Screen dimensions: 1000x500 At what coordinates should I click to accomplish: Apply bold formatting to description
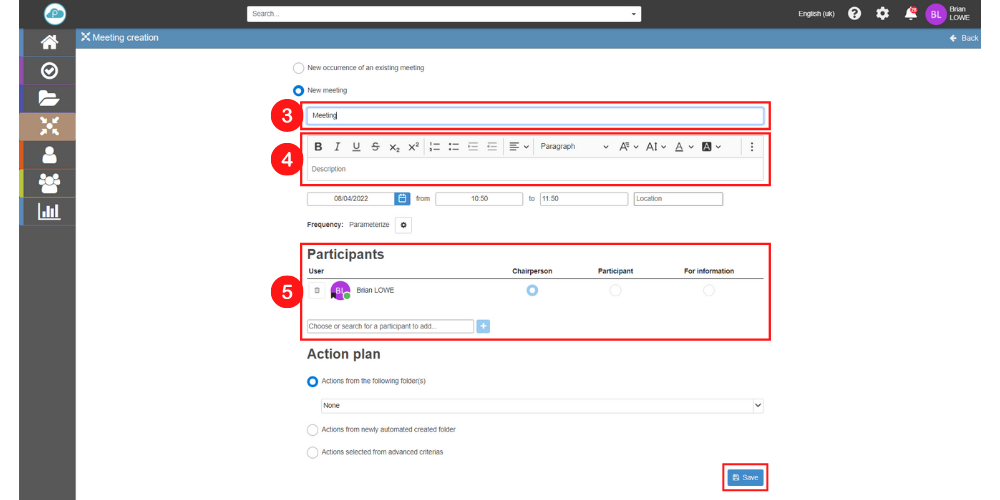click(318, 147)
